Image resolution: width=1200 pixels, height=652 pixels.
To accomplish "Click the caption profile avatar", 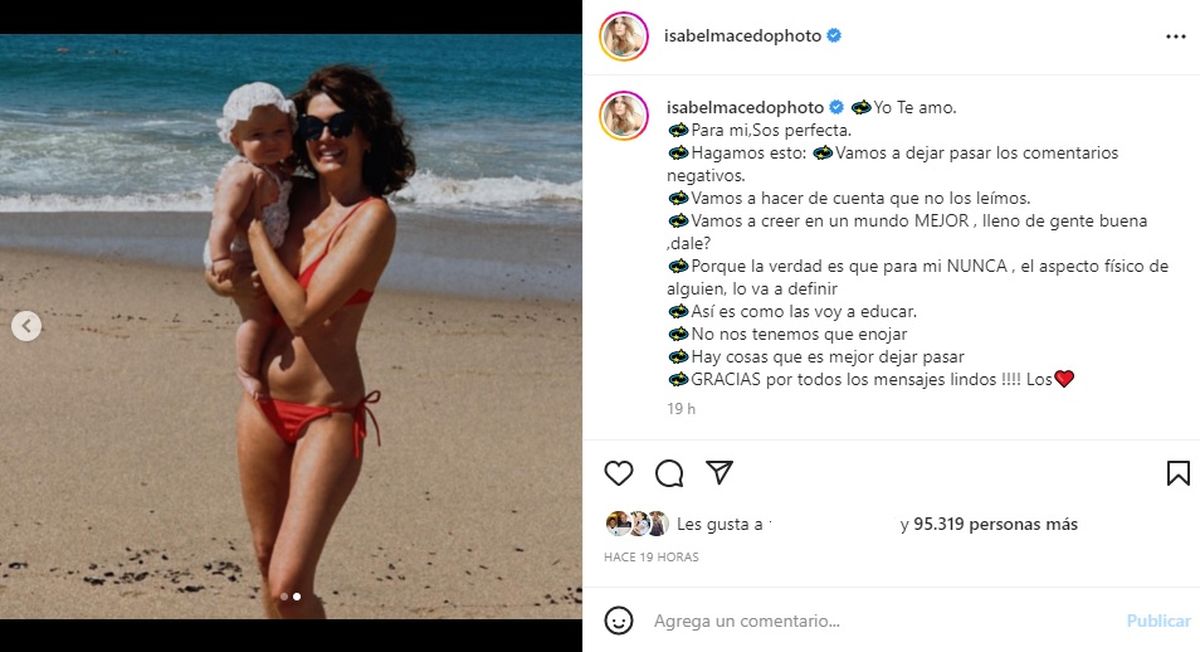I will (623, 115).
